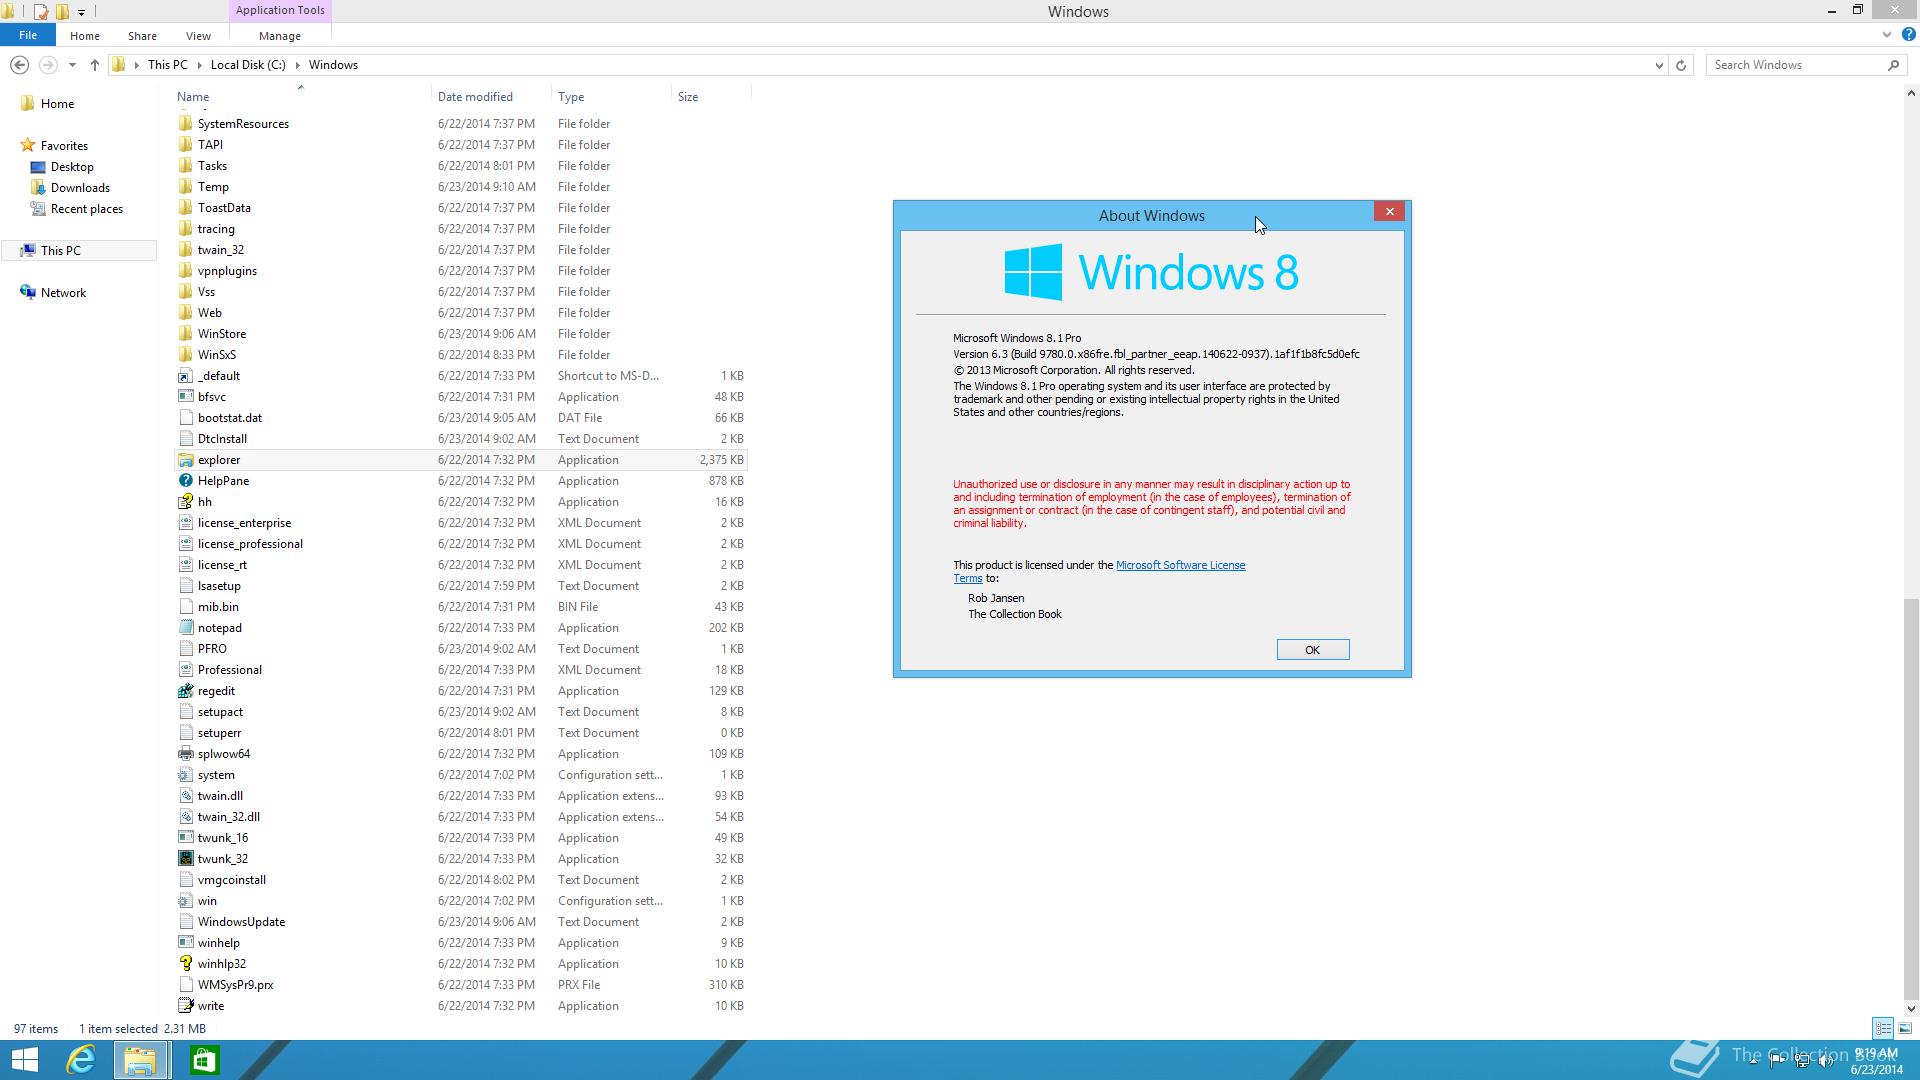This screenshot has width=1920, height=1080.
Task: Click the Help question mark icon
Action: point(1908,35)
